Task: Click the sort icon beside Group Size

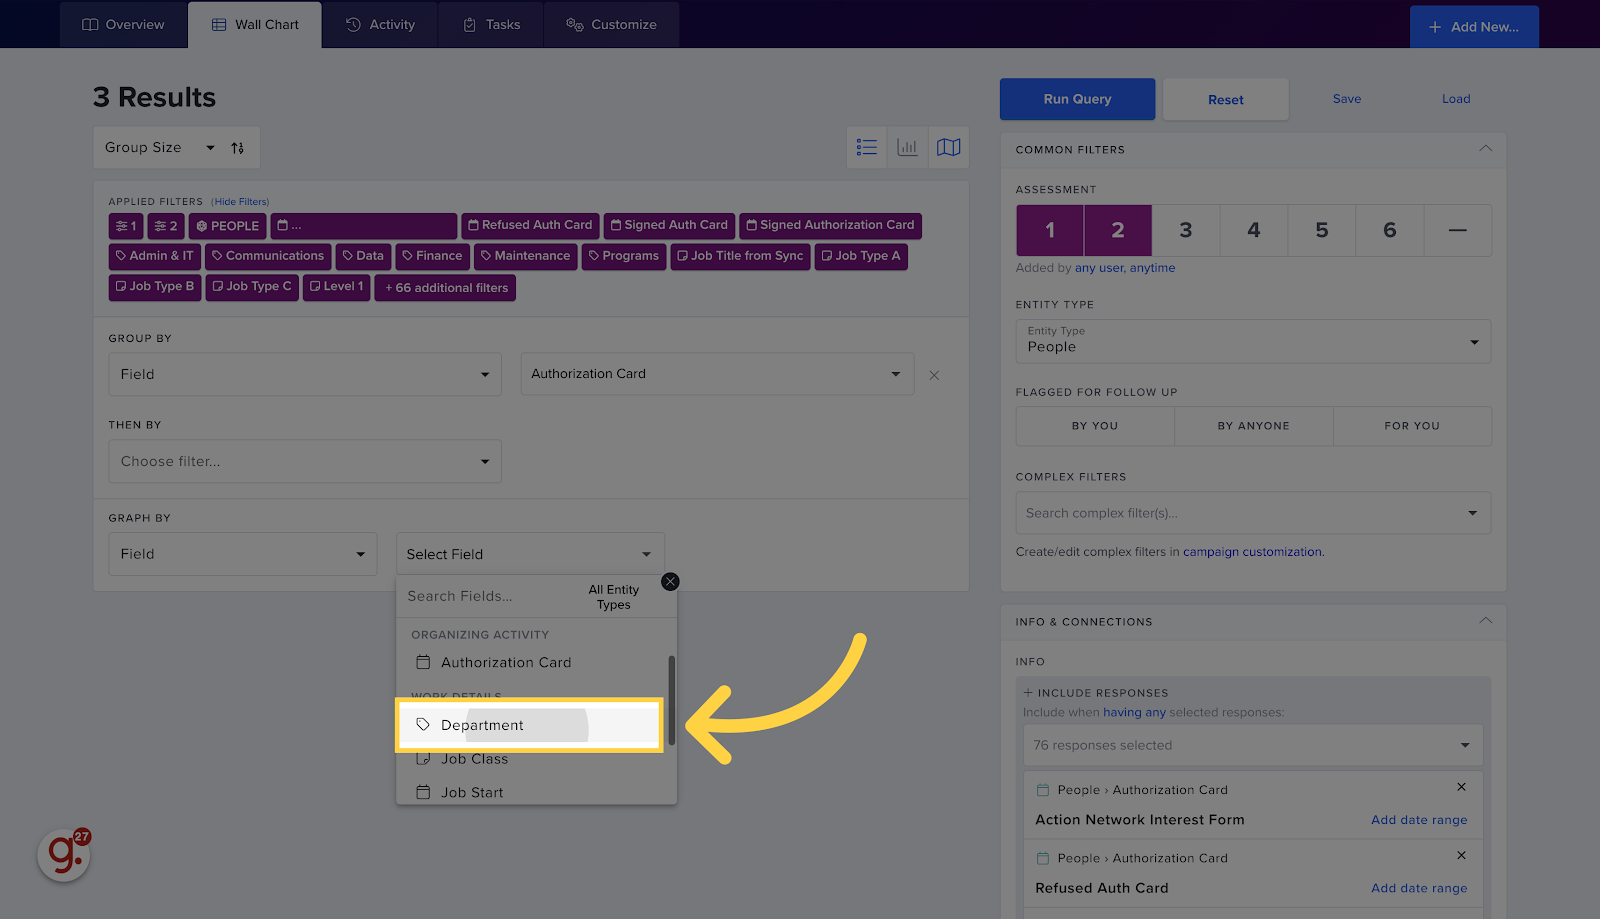Action: pyautogui.click(x=238, y=147)
